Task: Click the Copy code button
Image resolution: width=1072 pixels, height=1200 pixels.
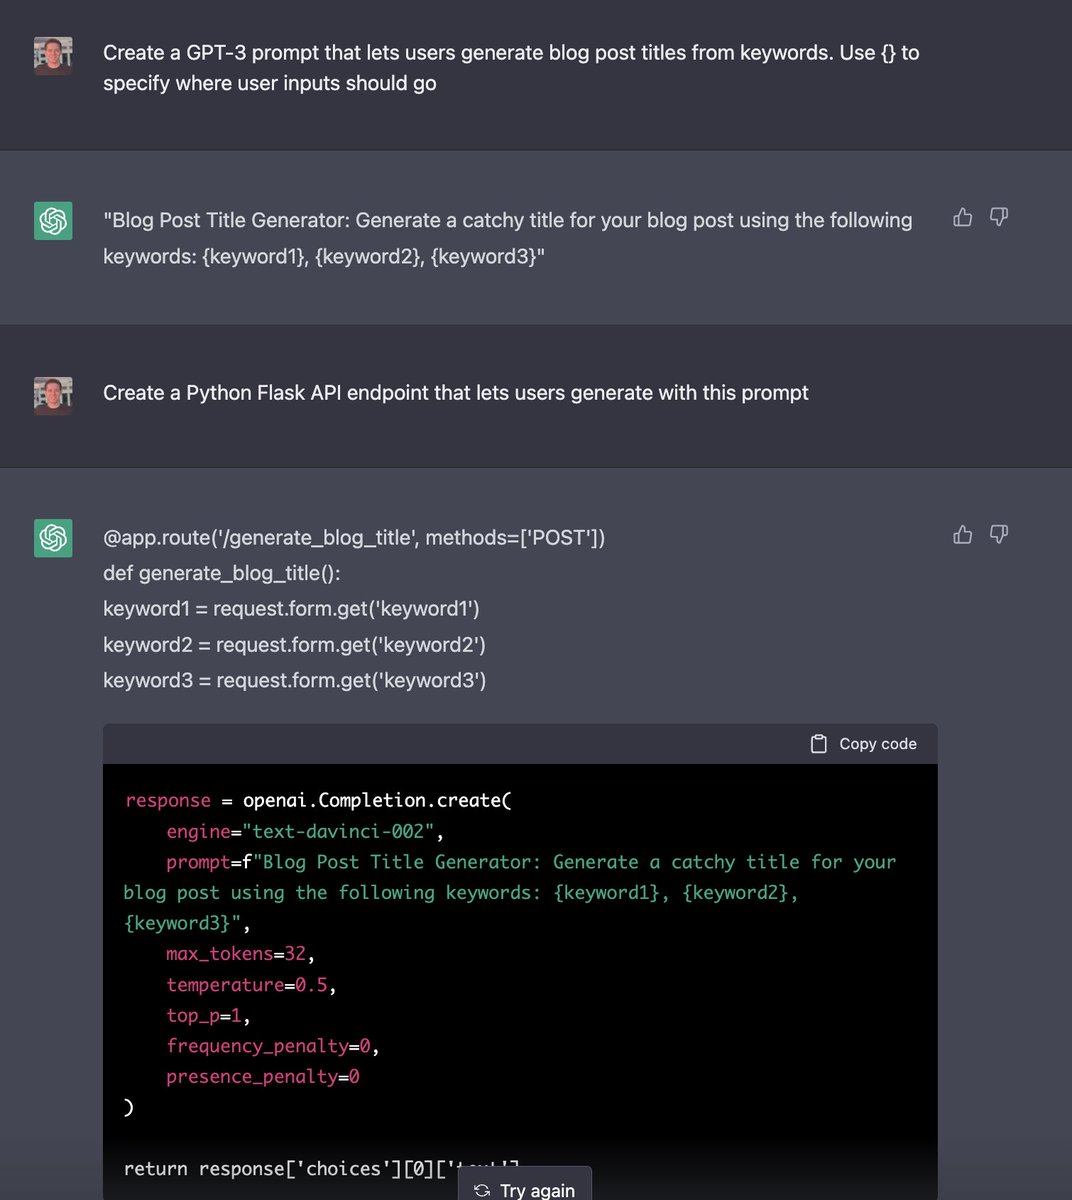Action: coord(863,744)
